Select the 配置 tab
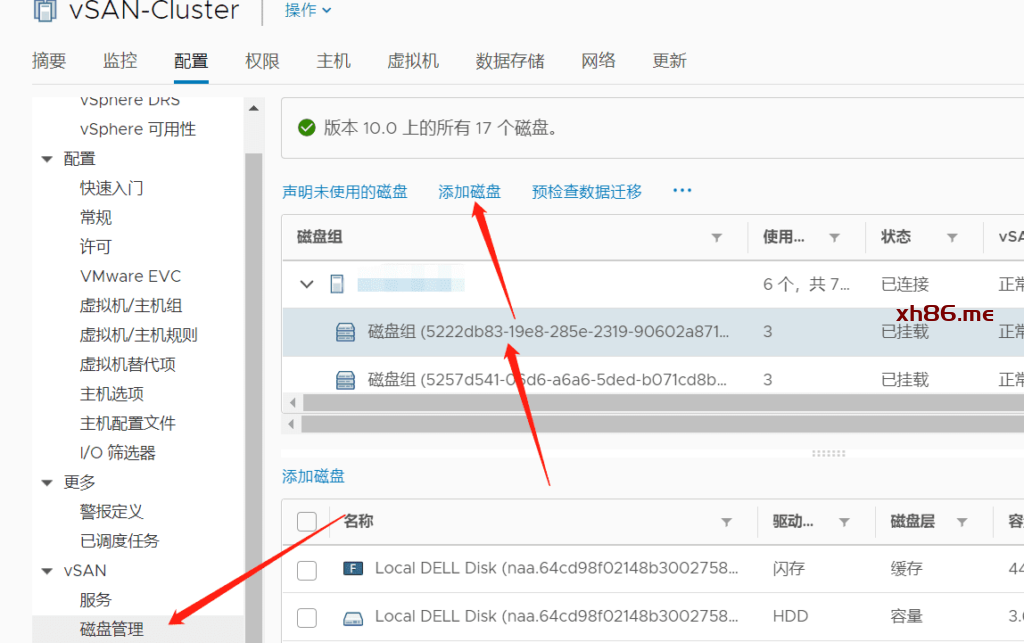The image size is (1024, 643). coord(191,61)
